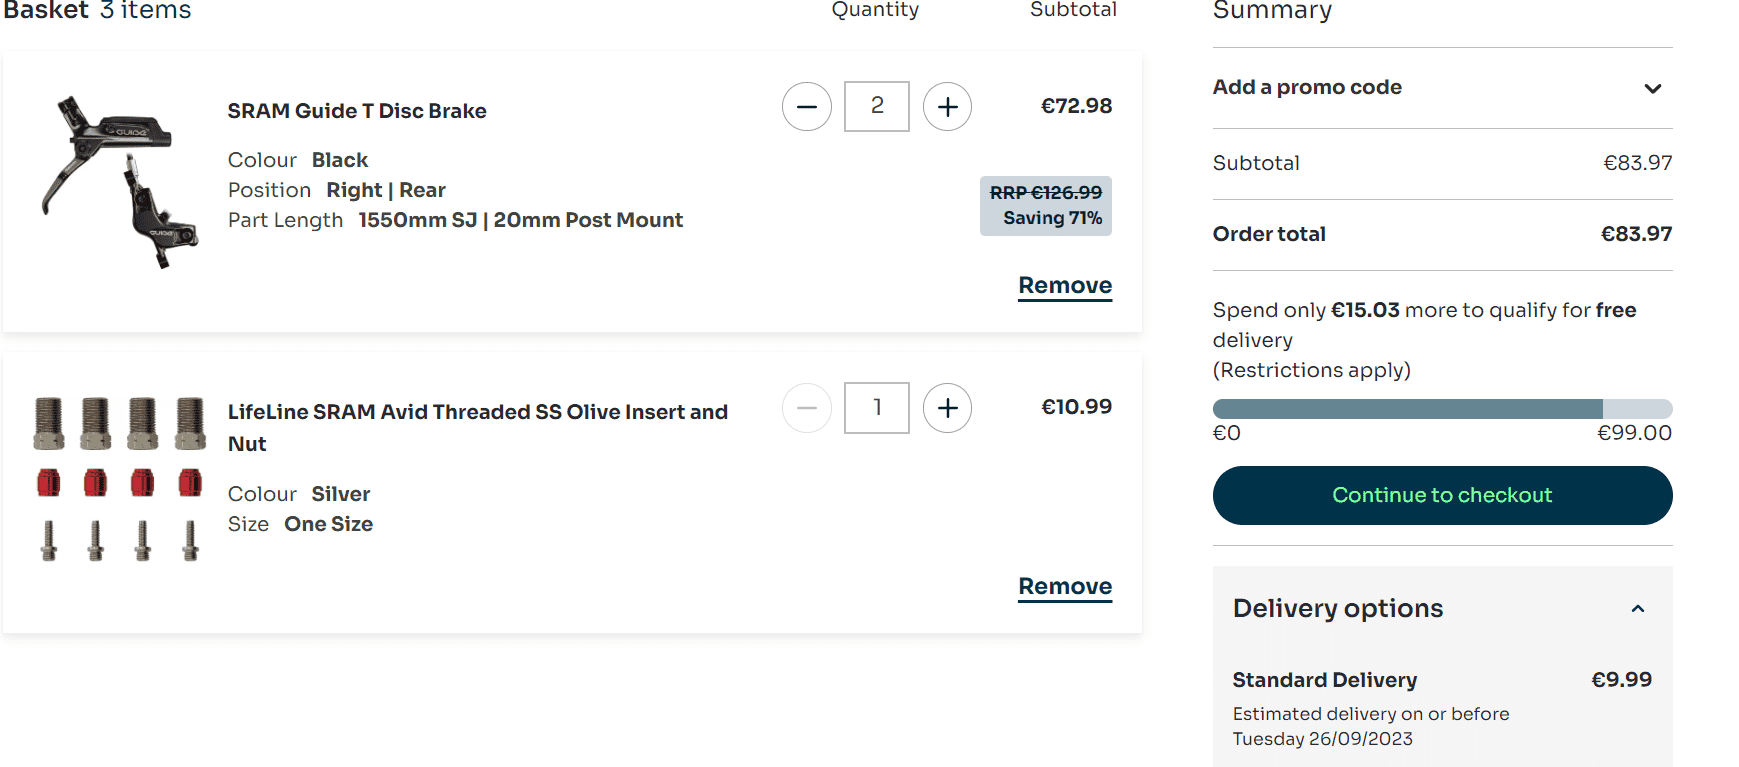Decrease SRAM Guide T brake quantity
1739x767 pixels.
[x=807, y=107]
